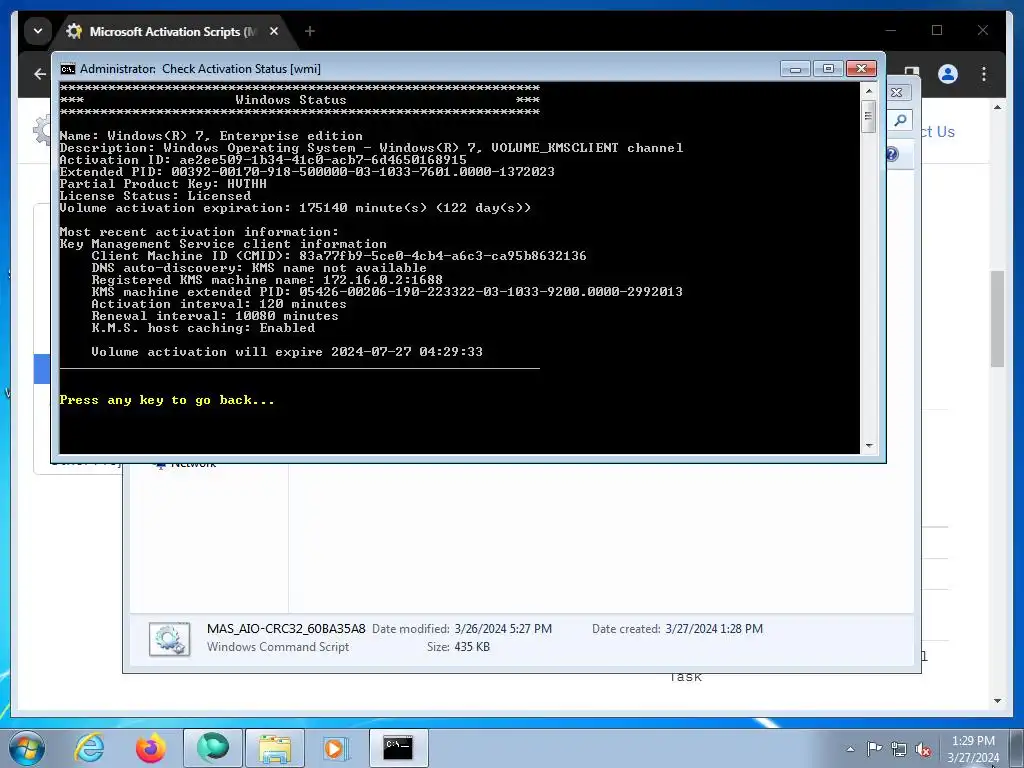Viewport: 1024px width, 768px height.
Task: Click the console vertical scrollbar thumb
Action: pos(868,117)
